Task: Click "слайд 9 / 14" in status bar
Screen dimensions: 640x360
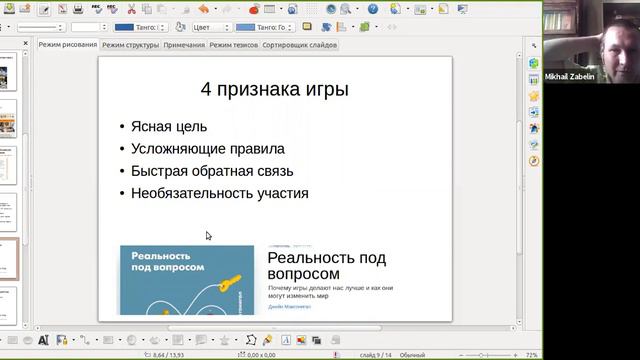Action: point(375,355)
